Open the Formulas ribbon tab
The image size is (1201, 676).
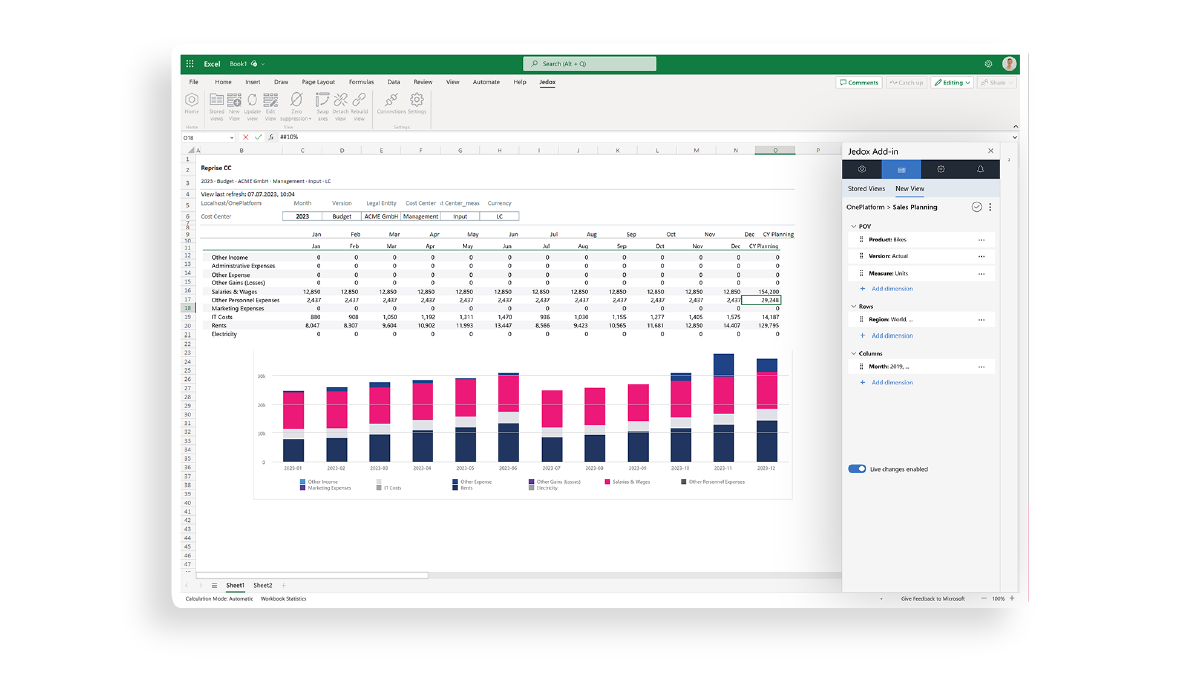click(x=361, y=82)
